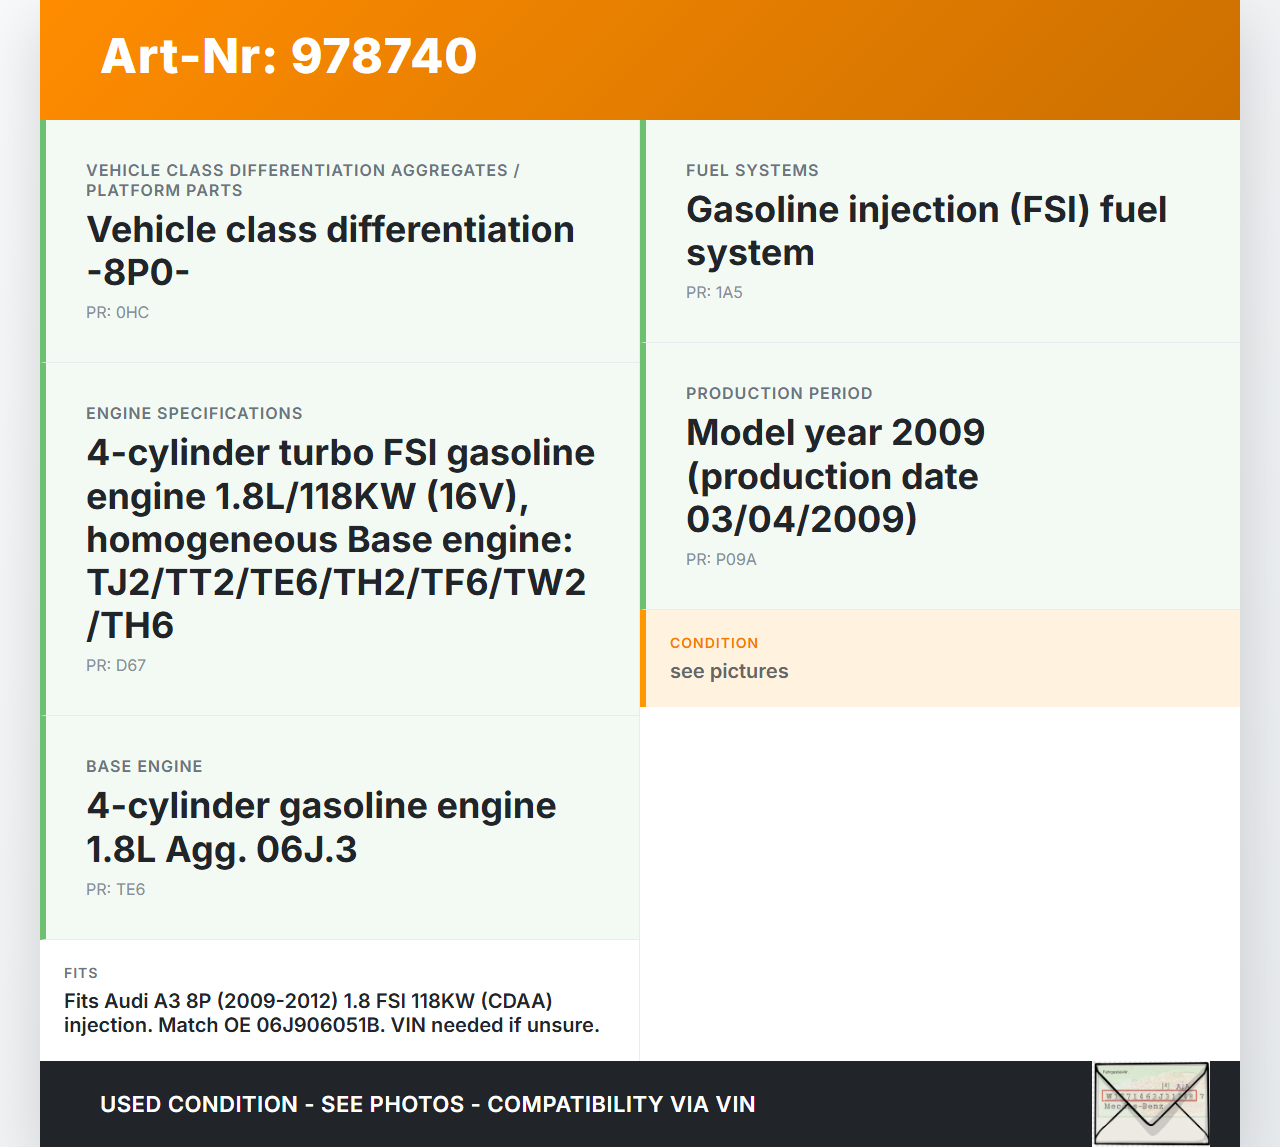The width and height of the screenshot is (1280, 1147).
Task: Click the Art-Nr: 978740 heading
Action: pyautogui.click(x=289, y=56)
